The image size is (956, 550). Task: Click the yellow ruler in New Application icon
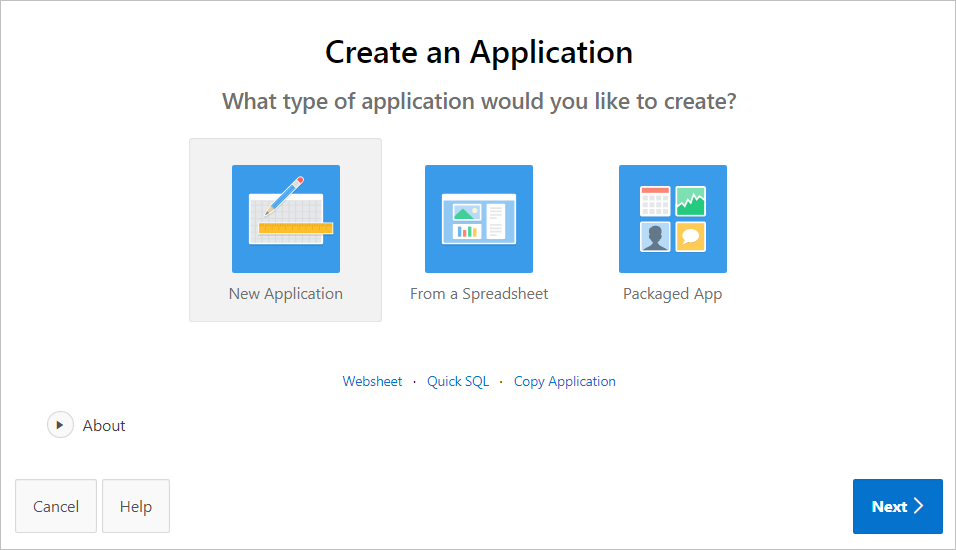coord(295,228)
